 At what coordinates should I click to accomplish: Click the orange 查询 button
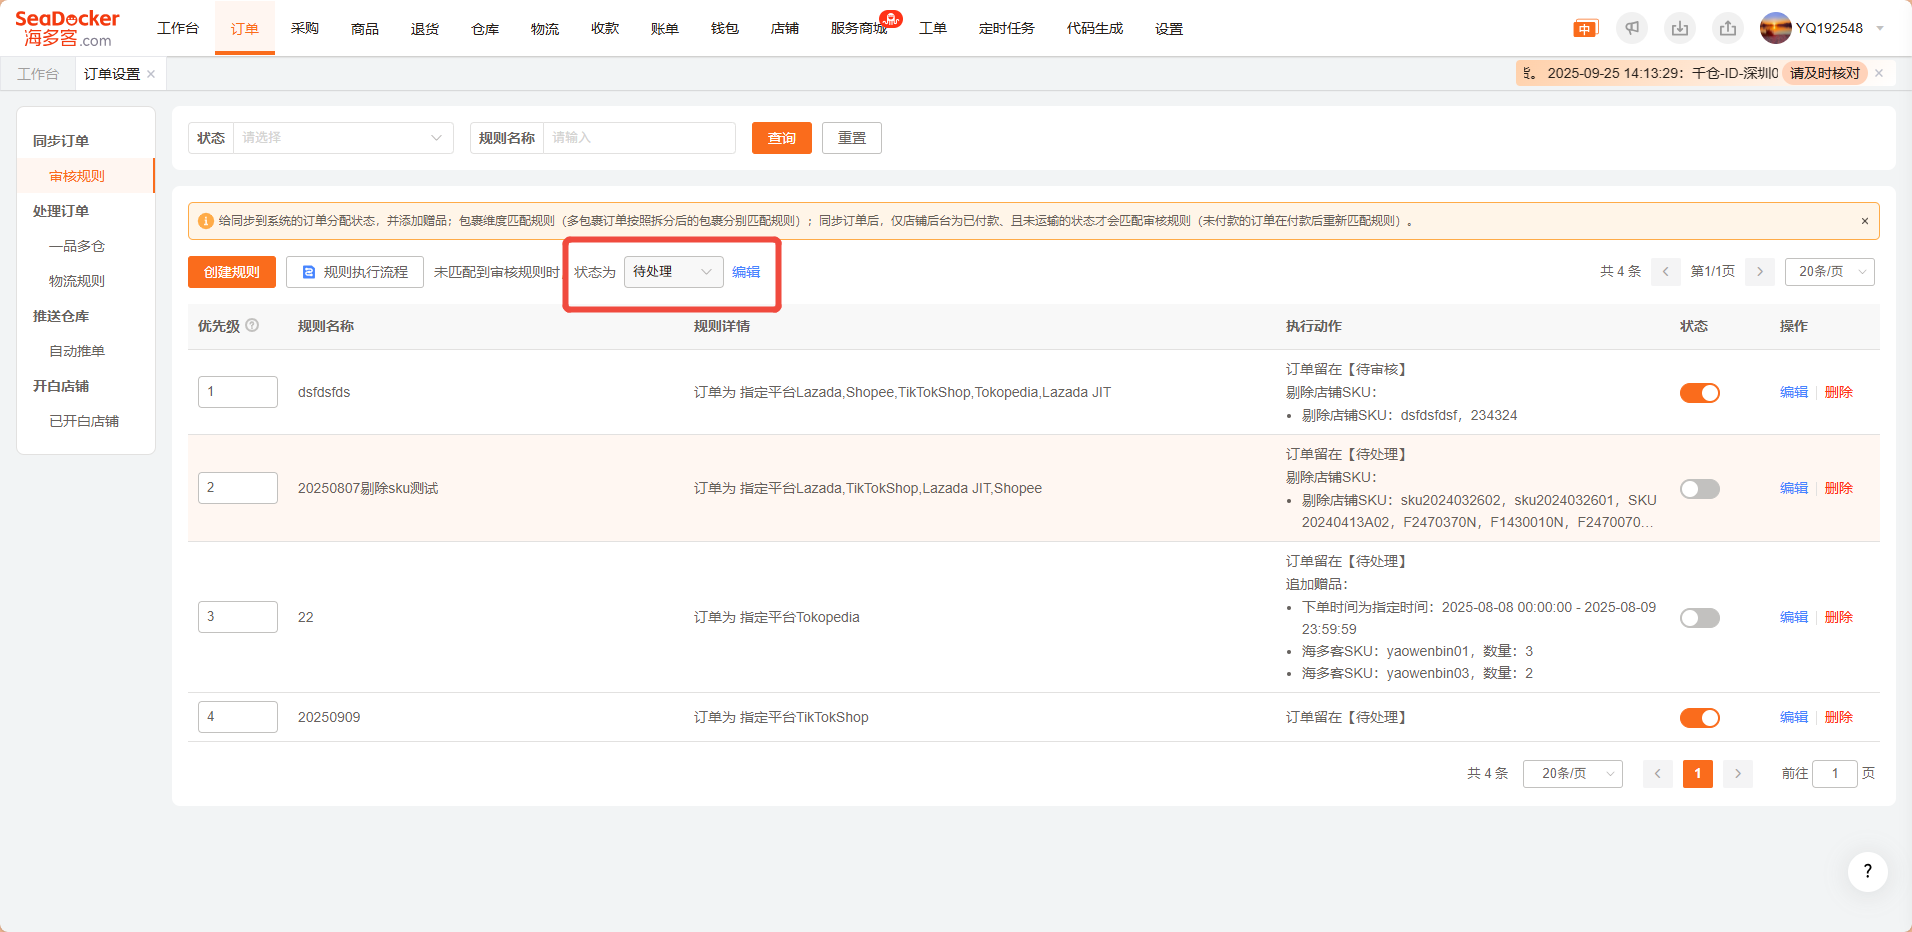click(x=781, y=138)
